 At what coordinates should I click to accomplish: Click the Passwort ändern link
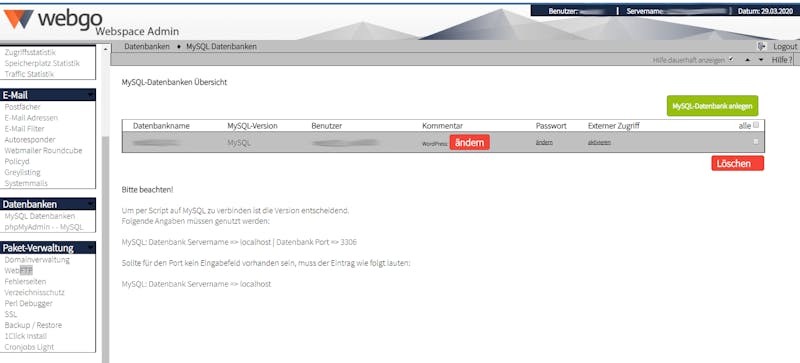coord(544,142)
